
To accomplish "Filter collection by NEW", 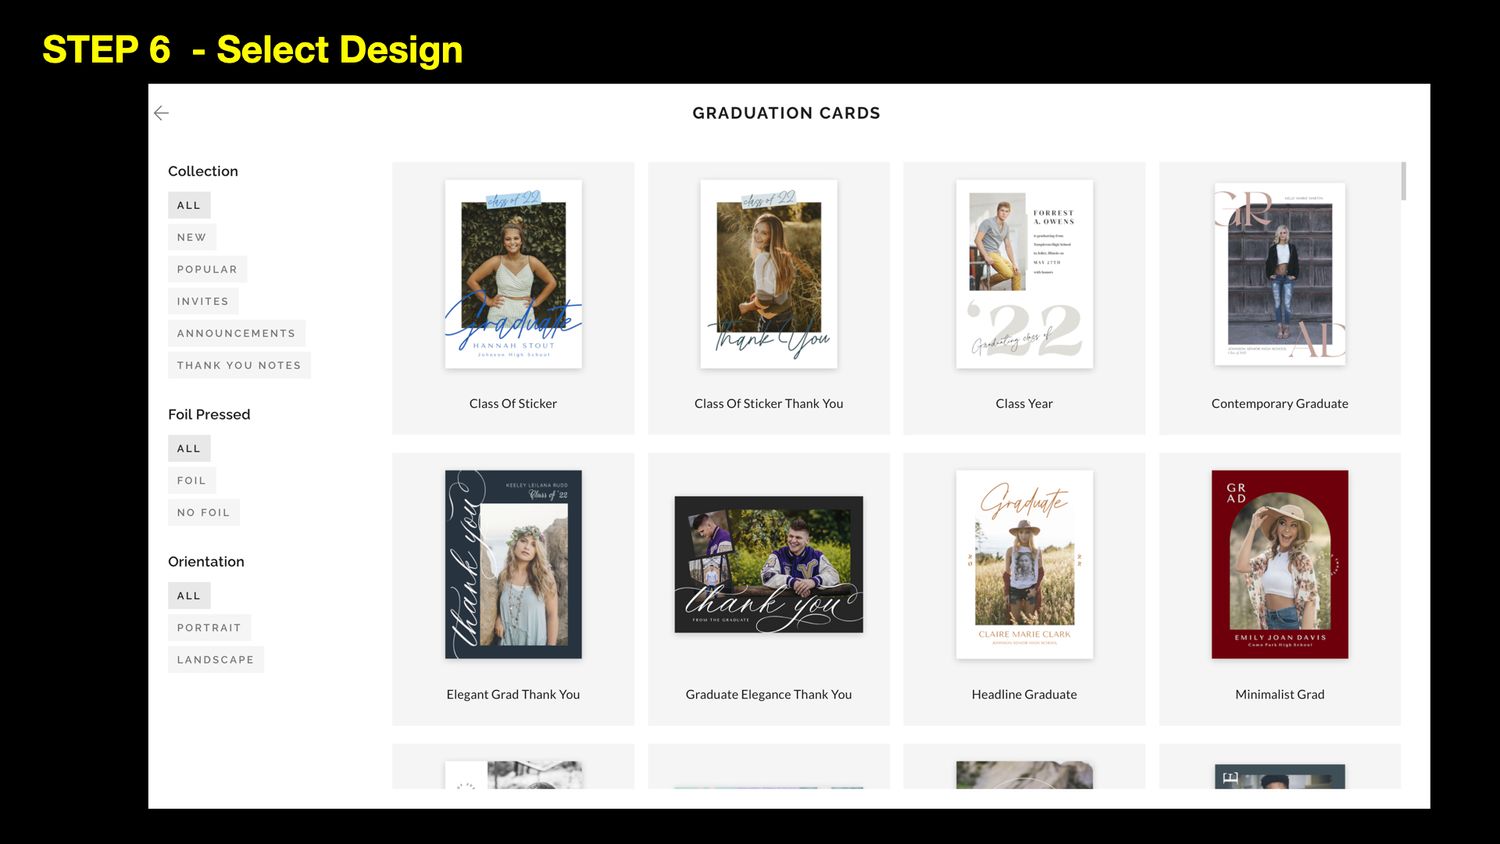I will tap(192, 237).
